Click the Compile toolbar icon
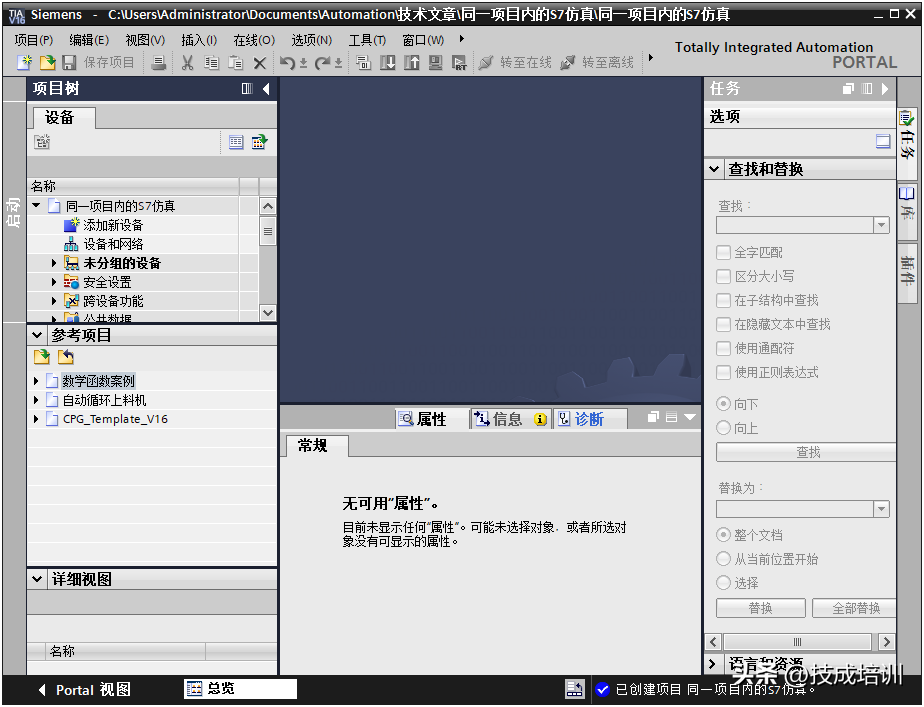Image resolution: width=924 pixels, height=707 pixels. (x=364, y=62)
